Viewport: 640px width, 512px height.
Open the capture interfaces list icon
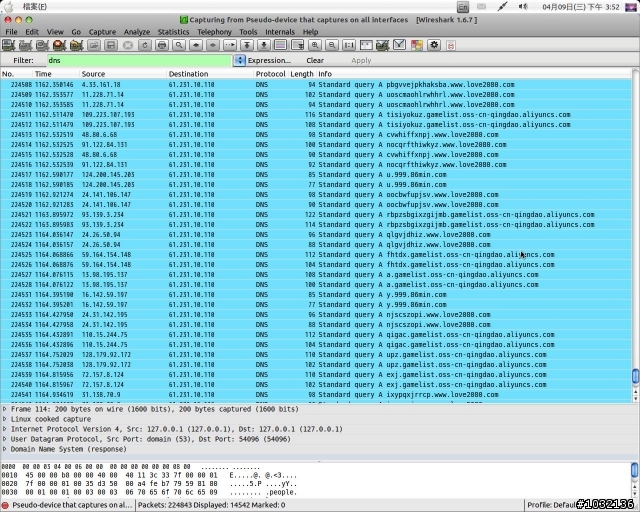[8, 45]
